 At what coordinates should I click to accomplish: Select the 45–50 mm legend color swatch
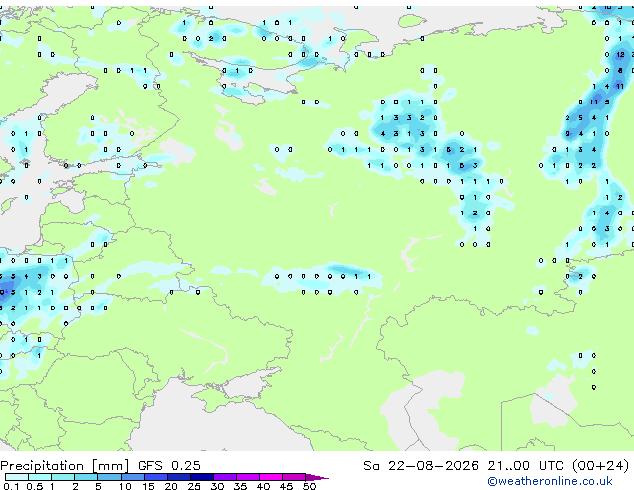(x=294, y=477)
